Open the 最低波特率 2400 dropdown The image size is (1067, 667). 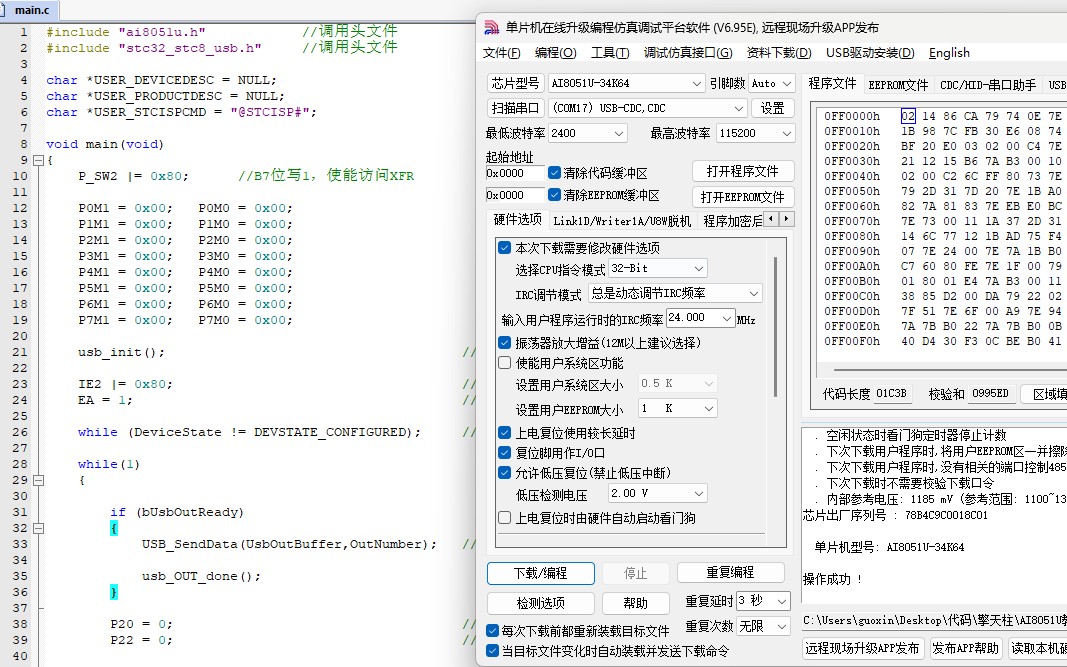[x=587, y=133]
